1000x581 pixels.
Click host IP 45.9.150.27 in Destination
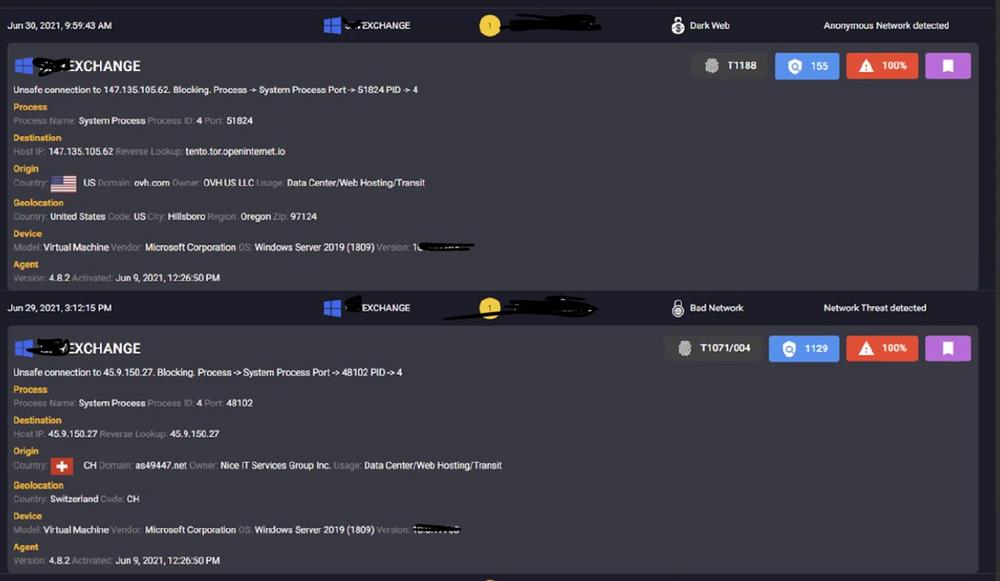click(73, 434)
